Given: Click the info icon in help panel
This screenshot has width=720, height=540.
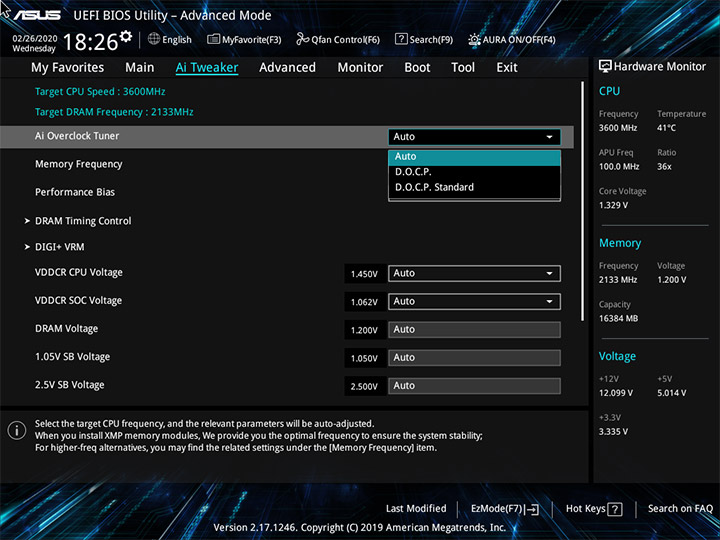Looking at the screenshot, I should pos(17,431).
